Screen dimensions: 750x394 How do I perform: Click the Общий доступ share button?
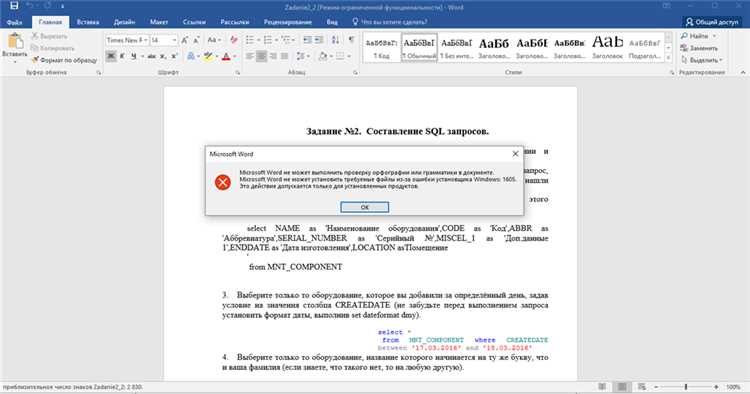click(712, 22)
